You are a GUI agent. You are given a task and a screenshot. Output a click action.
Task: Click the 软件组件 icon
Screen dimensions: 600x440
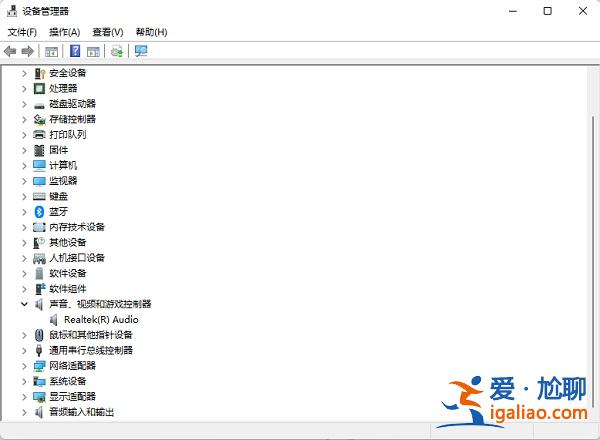(40, 289)
